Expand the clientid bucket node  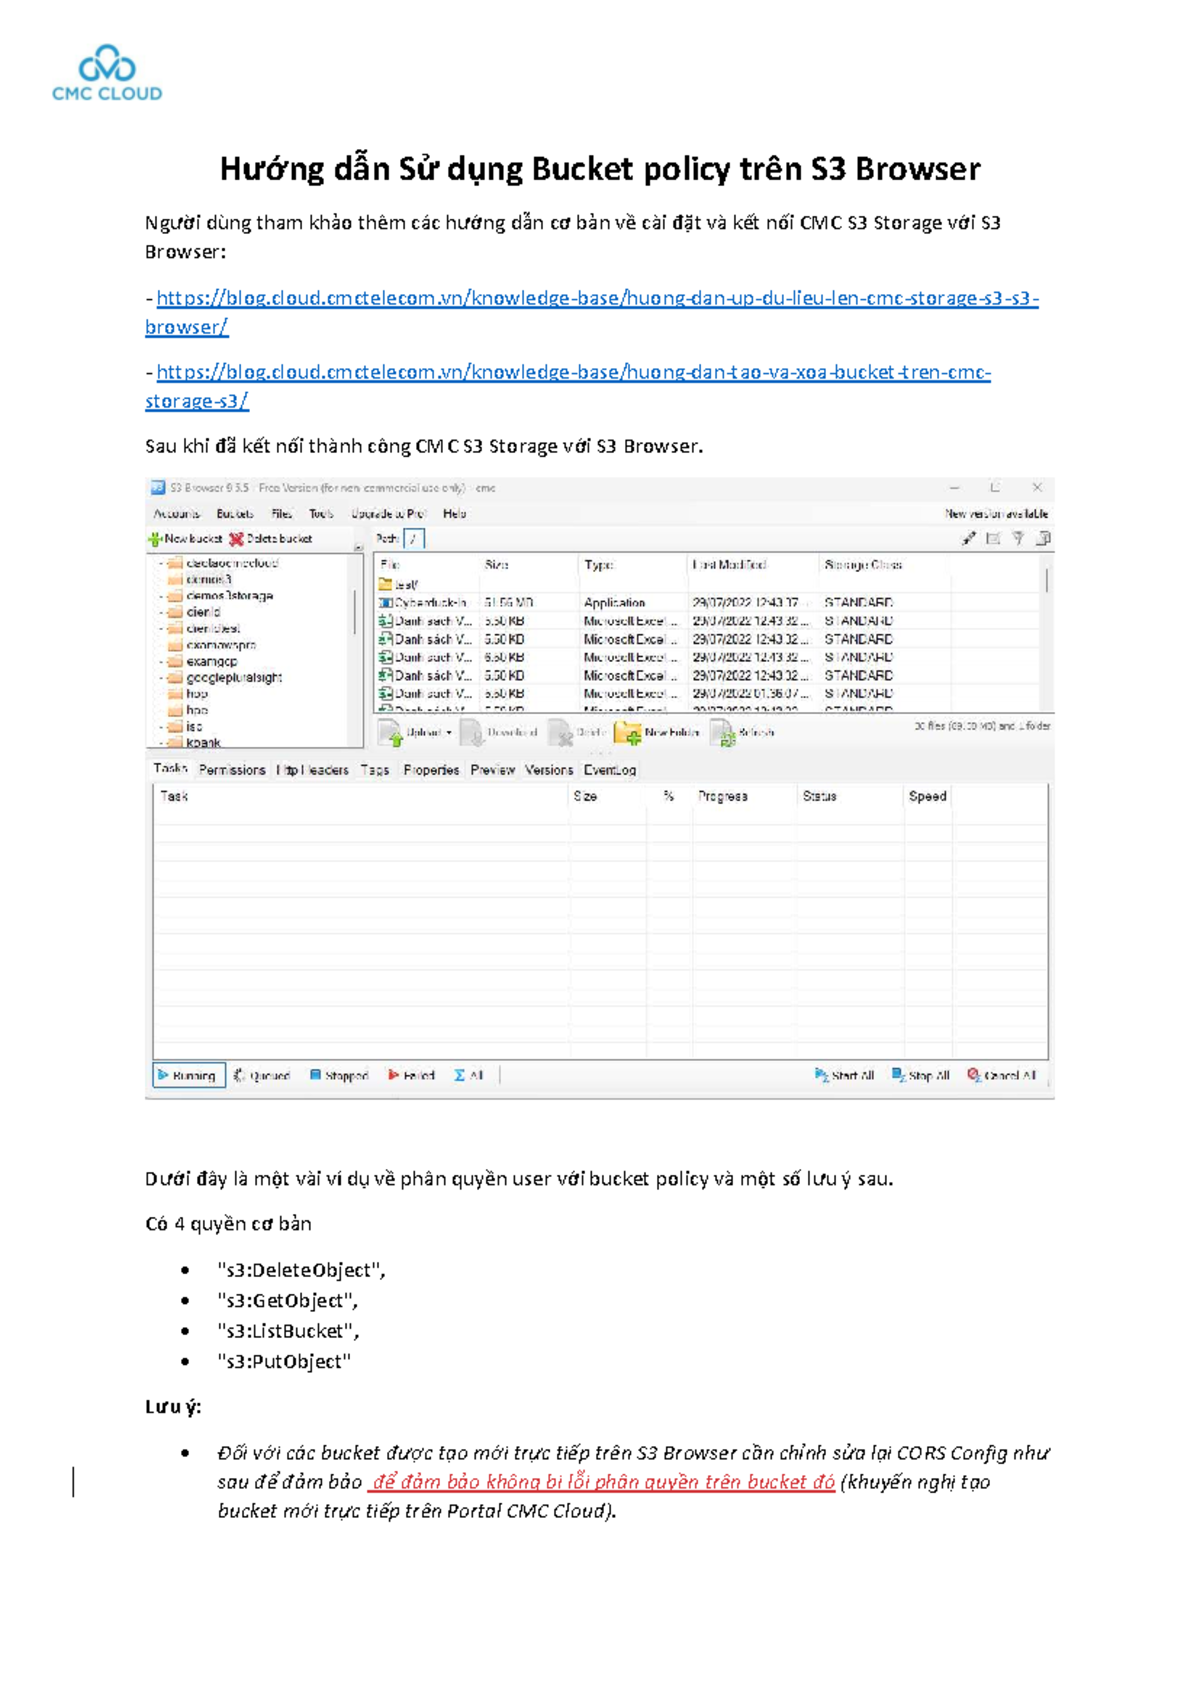coord(160,612)
